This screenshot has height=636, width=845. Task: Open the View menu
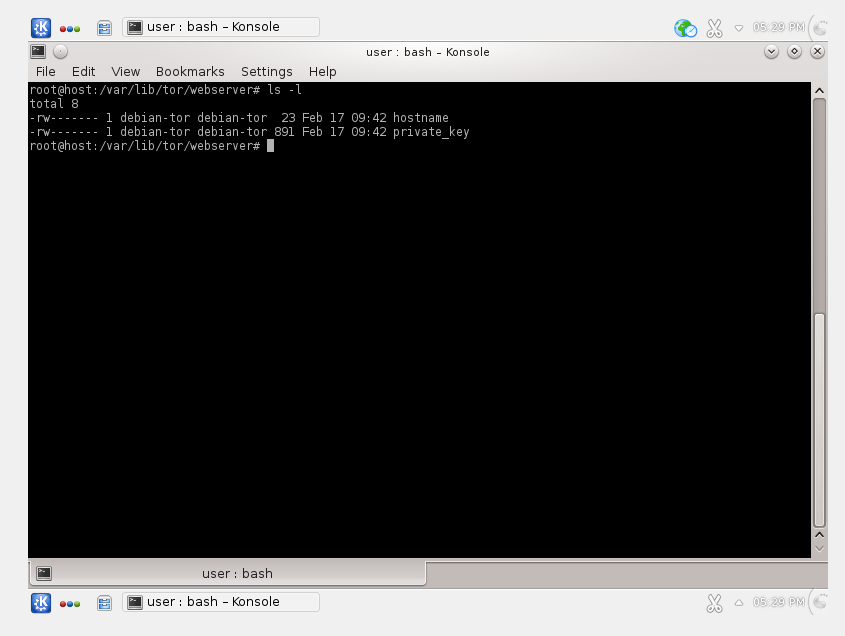125,72
